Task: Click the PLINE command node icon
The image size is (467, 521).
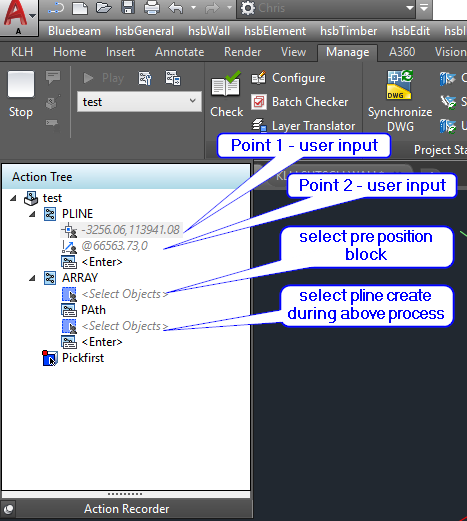Action: coord(50,214)
